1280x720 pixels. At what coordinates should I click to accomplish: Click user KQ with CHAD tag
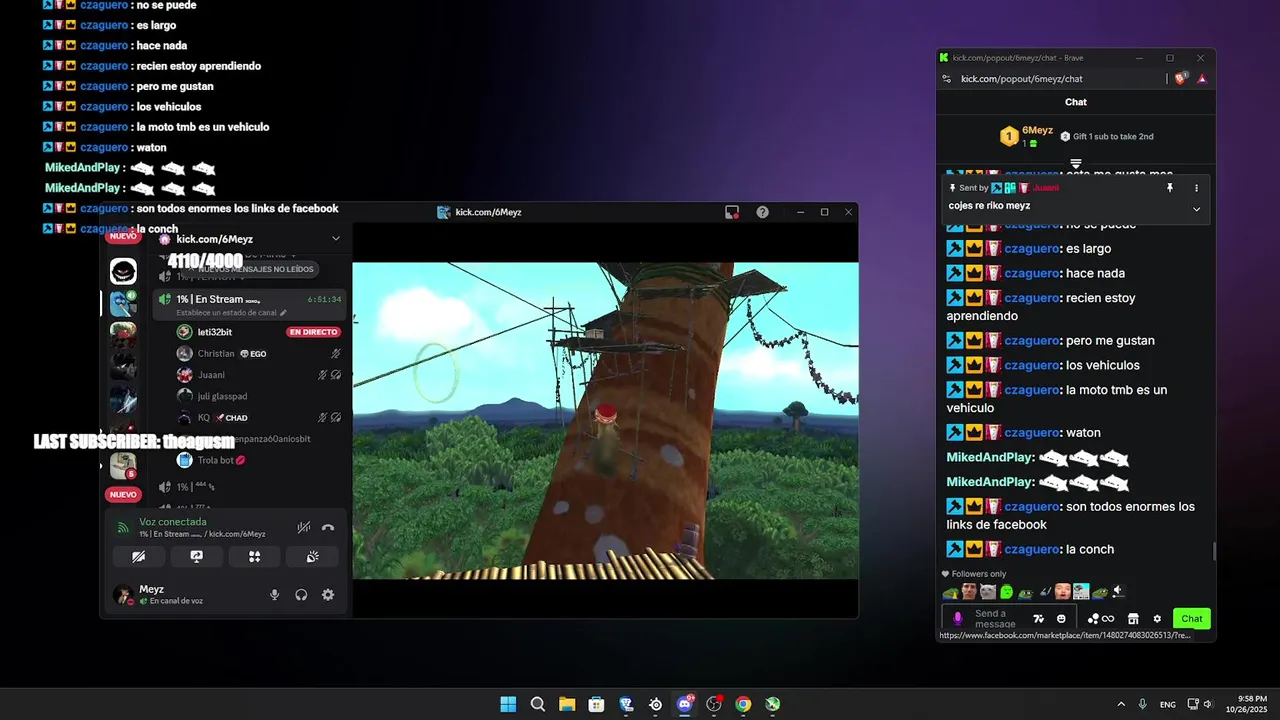tap(204, 418)
